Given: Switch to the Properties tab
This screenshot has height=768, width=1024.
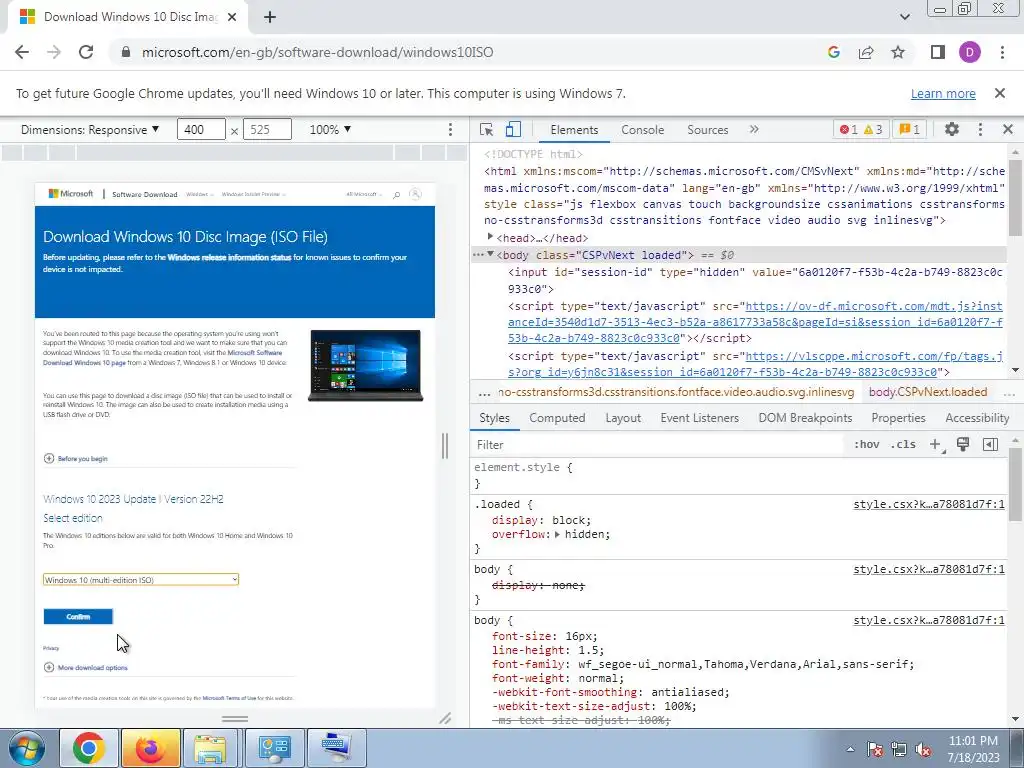Looking at the screenshot, I should 898,418.
